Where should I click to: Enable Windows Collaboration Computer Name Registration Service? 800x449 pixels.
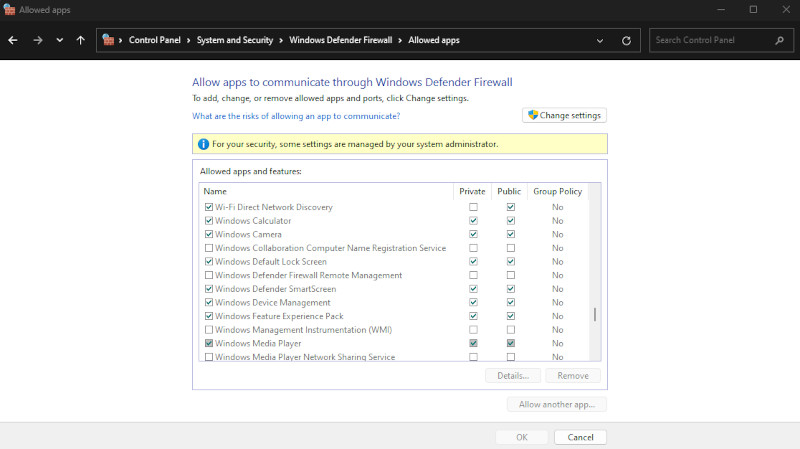209,248
